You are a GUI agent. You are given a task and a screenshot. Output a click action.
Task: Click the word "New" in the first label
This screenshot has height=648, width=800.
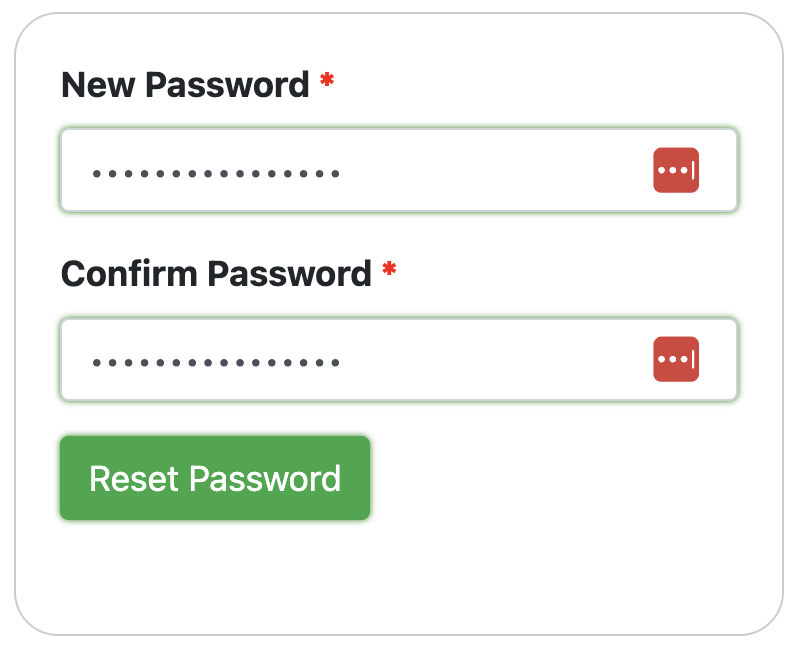tap(97, 85)
